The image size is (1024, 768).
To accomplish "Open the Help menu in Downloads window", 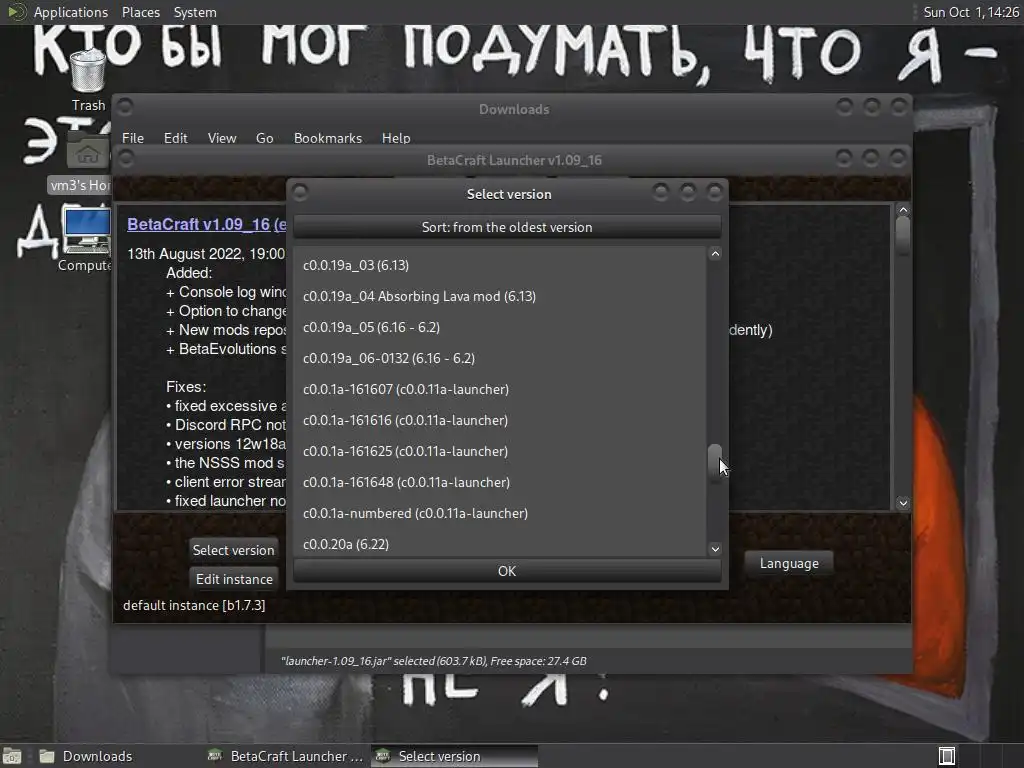I will point(396,138).
